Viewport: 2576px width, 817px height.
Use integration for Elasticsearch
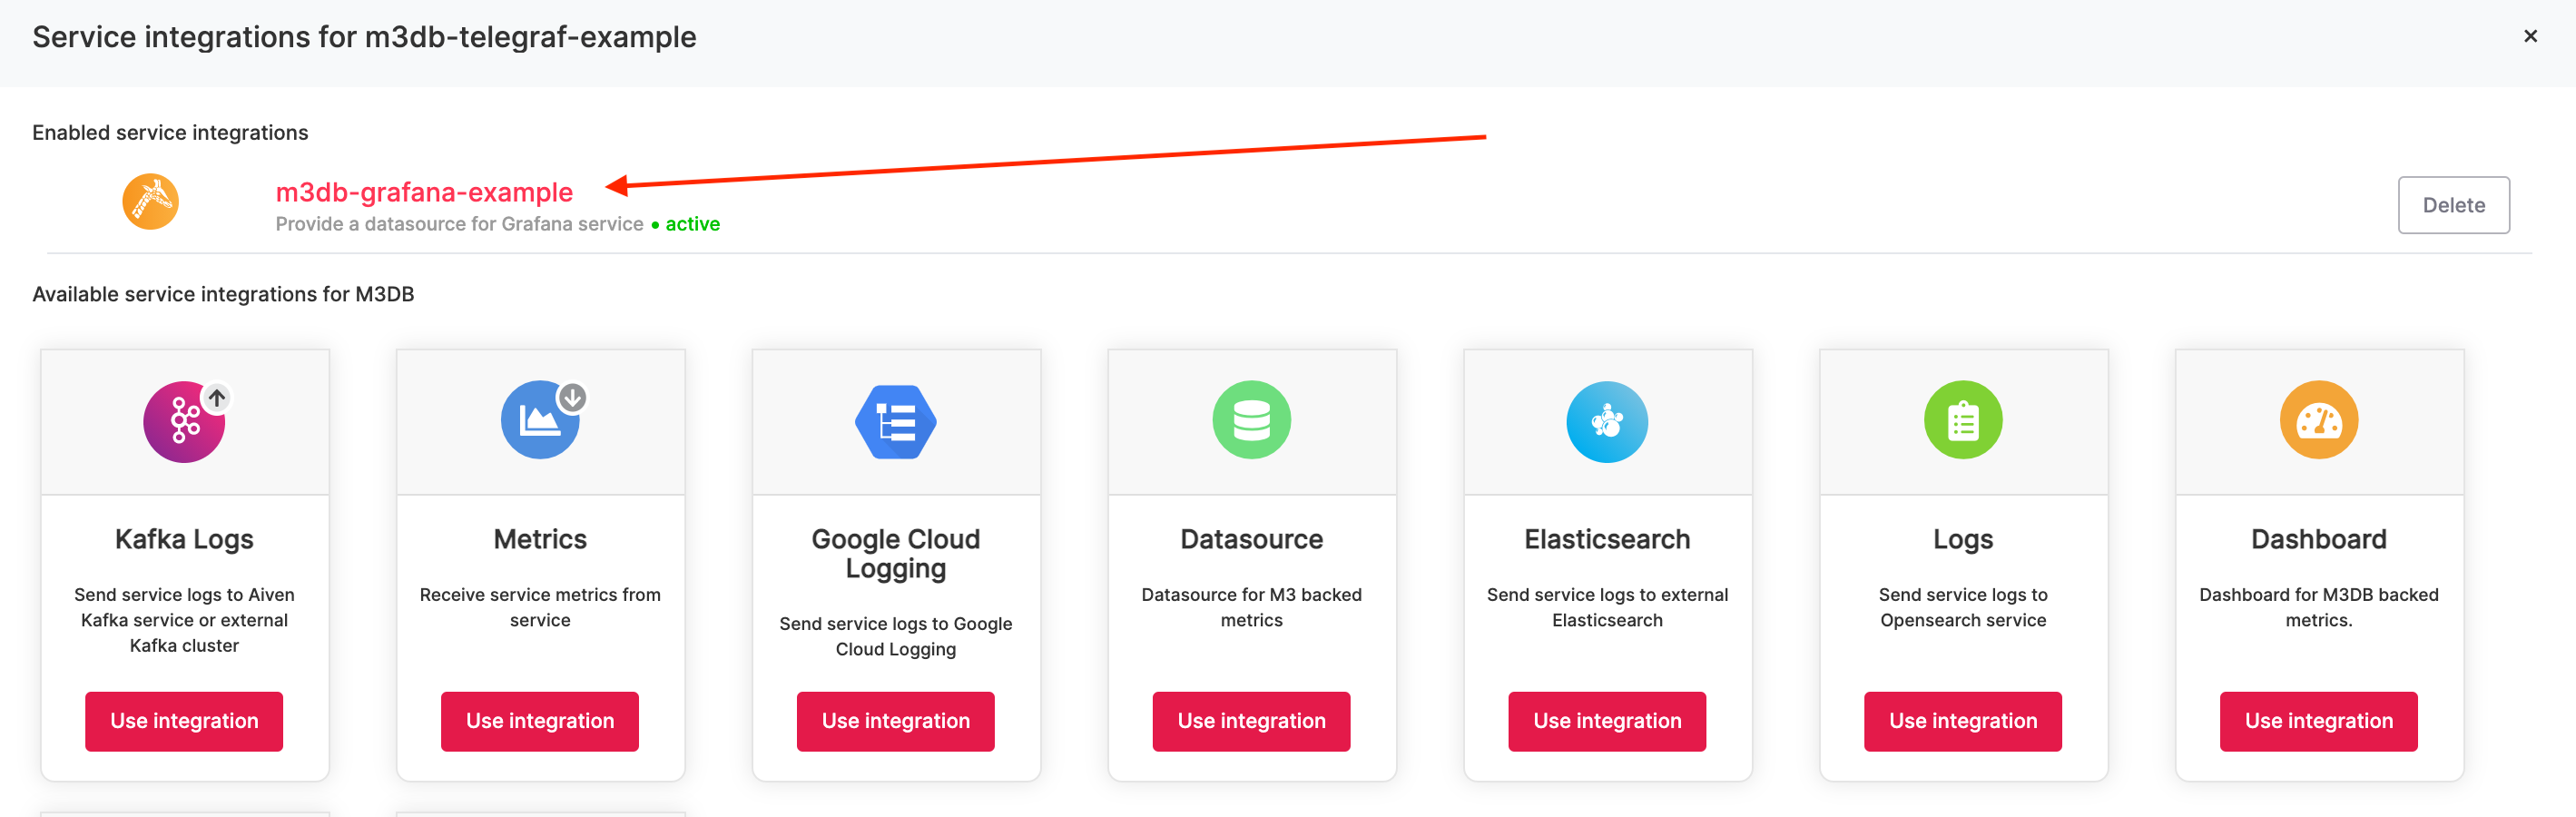(1607, 721)
